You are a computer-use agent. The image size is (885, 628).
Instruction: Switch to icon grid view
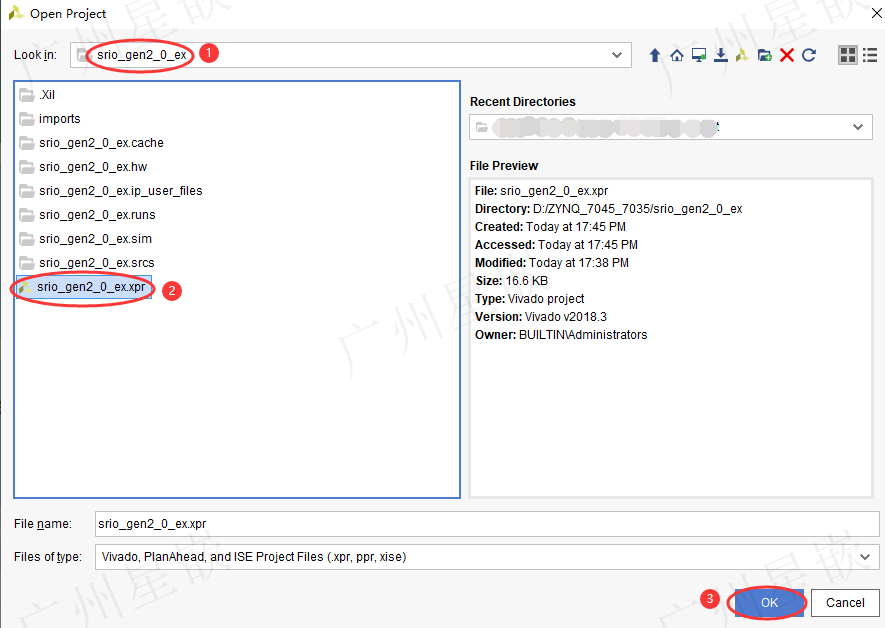848,55
